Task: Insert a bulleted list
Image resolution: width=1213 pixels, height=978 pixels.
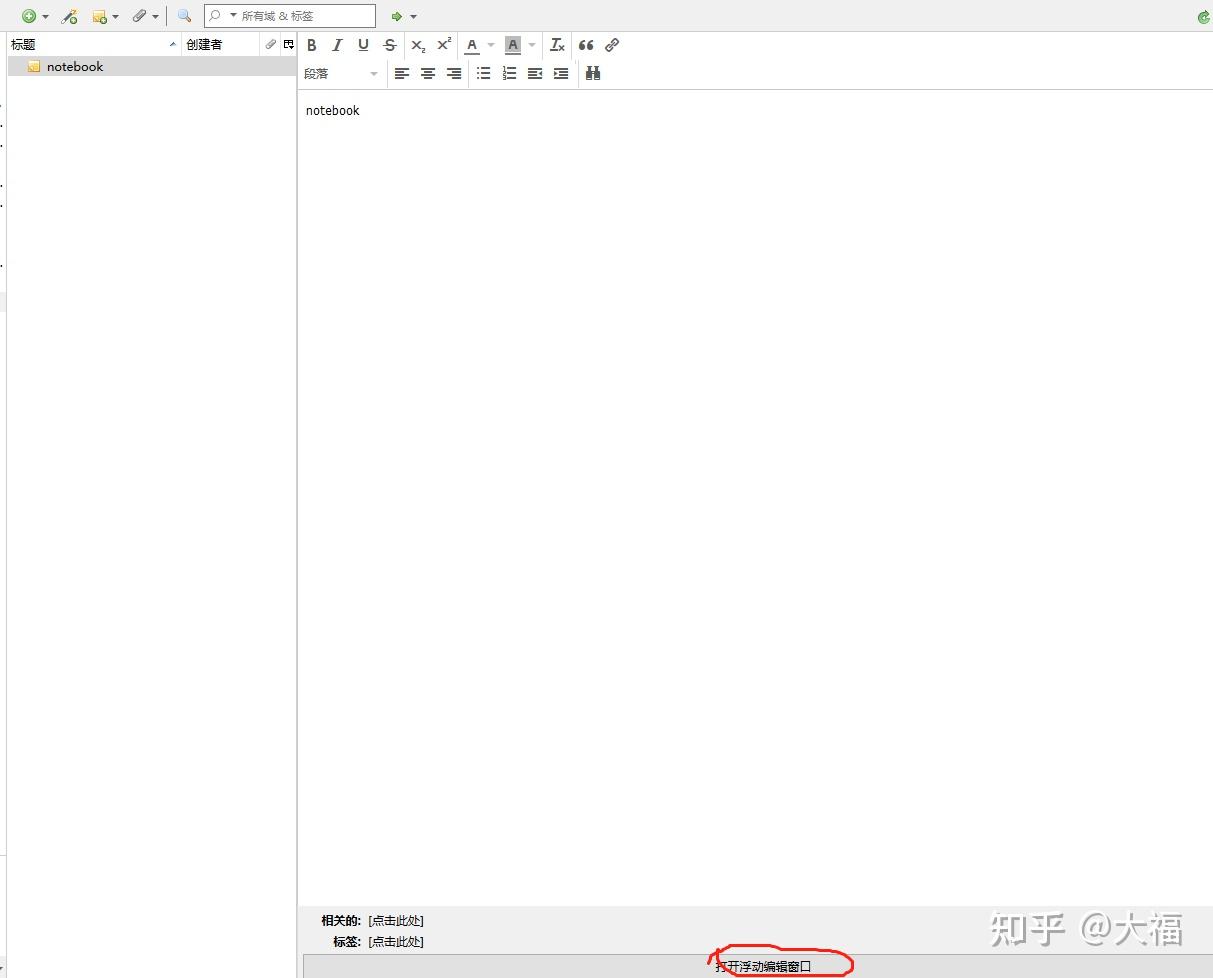Action: (483, 73)
